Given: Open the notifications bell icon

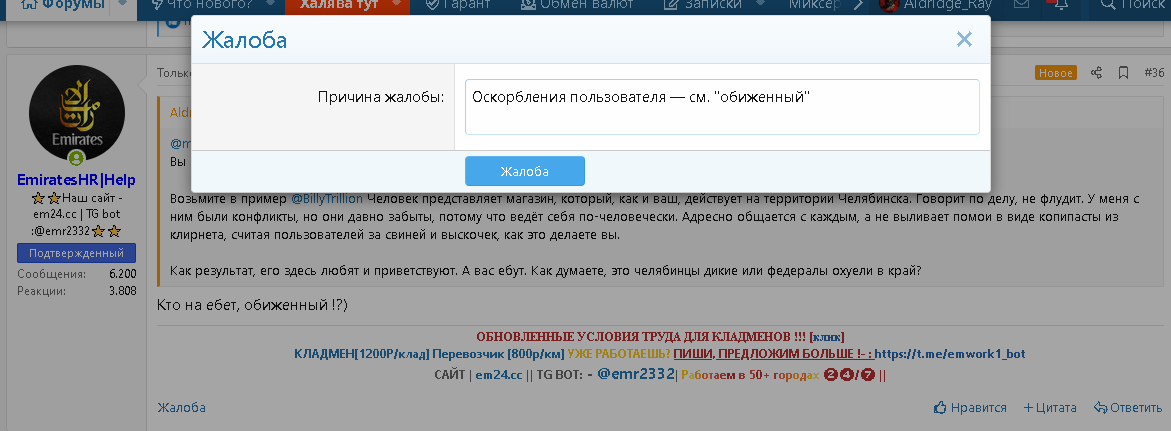Looking at the screenshot, I should [1061, 5].
